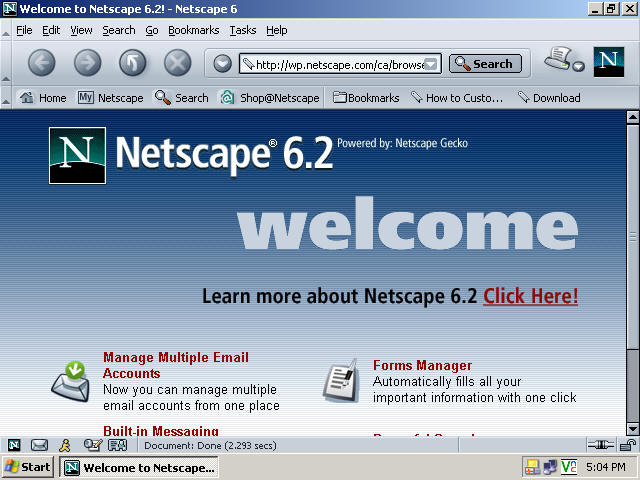Viewport: 640px width, 480px height.
Task: Open My Netscape from the personal toolbar
Action: (x=111, y=98)
